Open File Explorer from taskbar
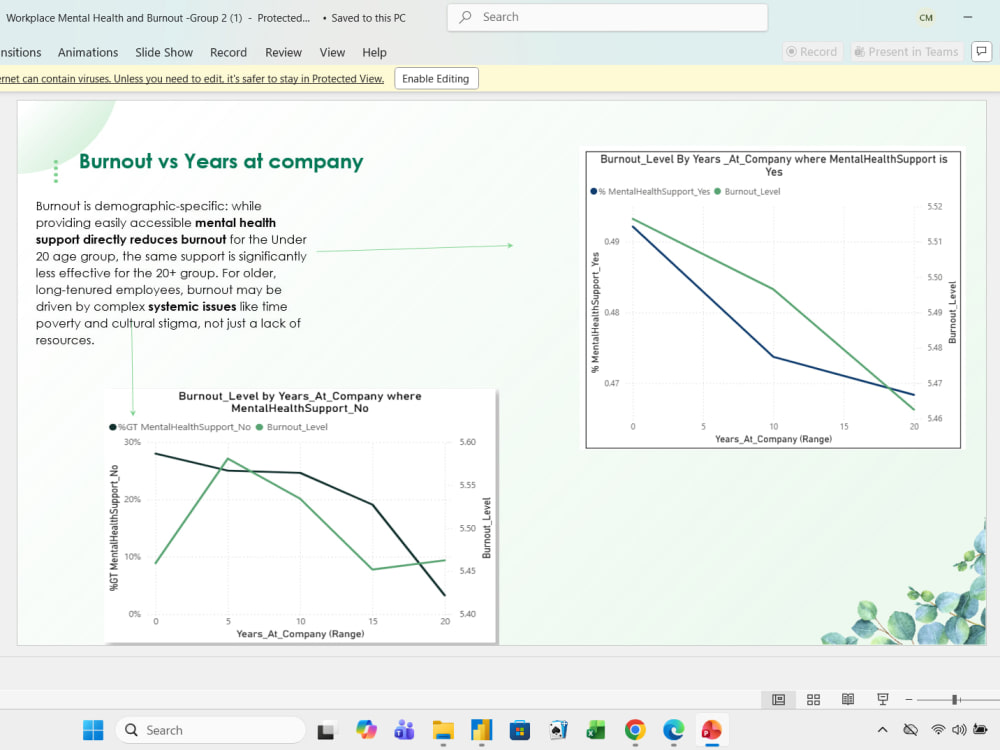The width and height of the screenshot is (1000, 750). pos(443,730)
